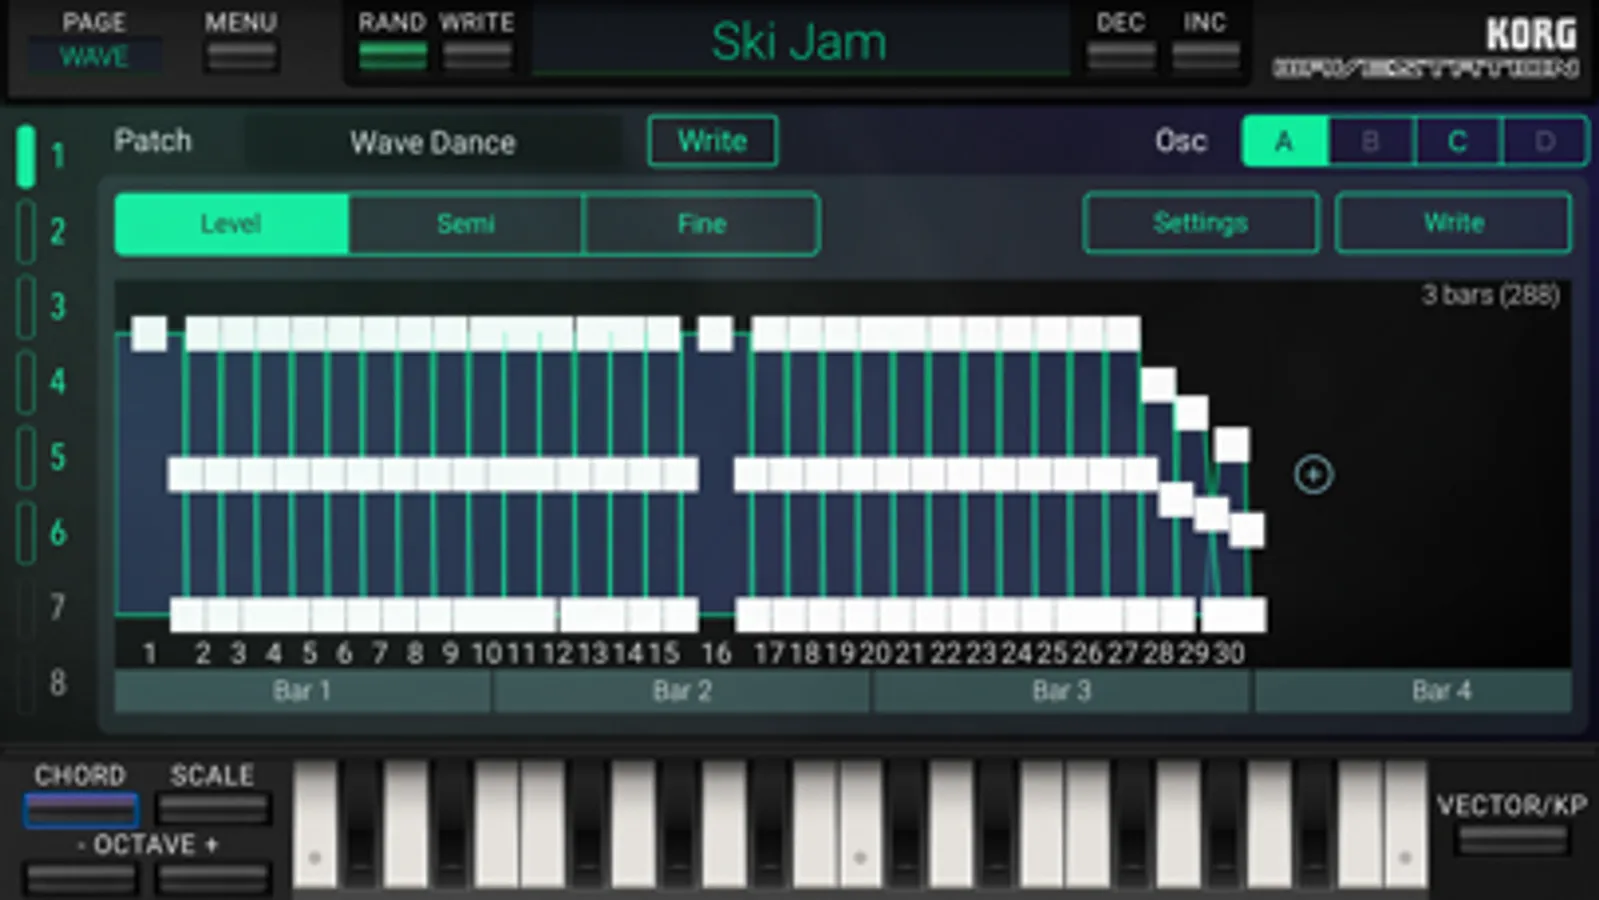Select lane 5 in the sidebar
This screenshot has width=1599, height=900.
(x=42, y=457)
